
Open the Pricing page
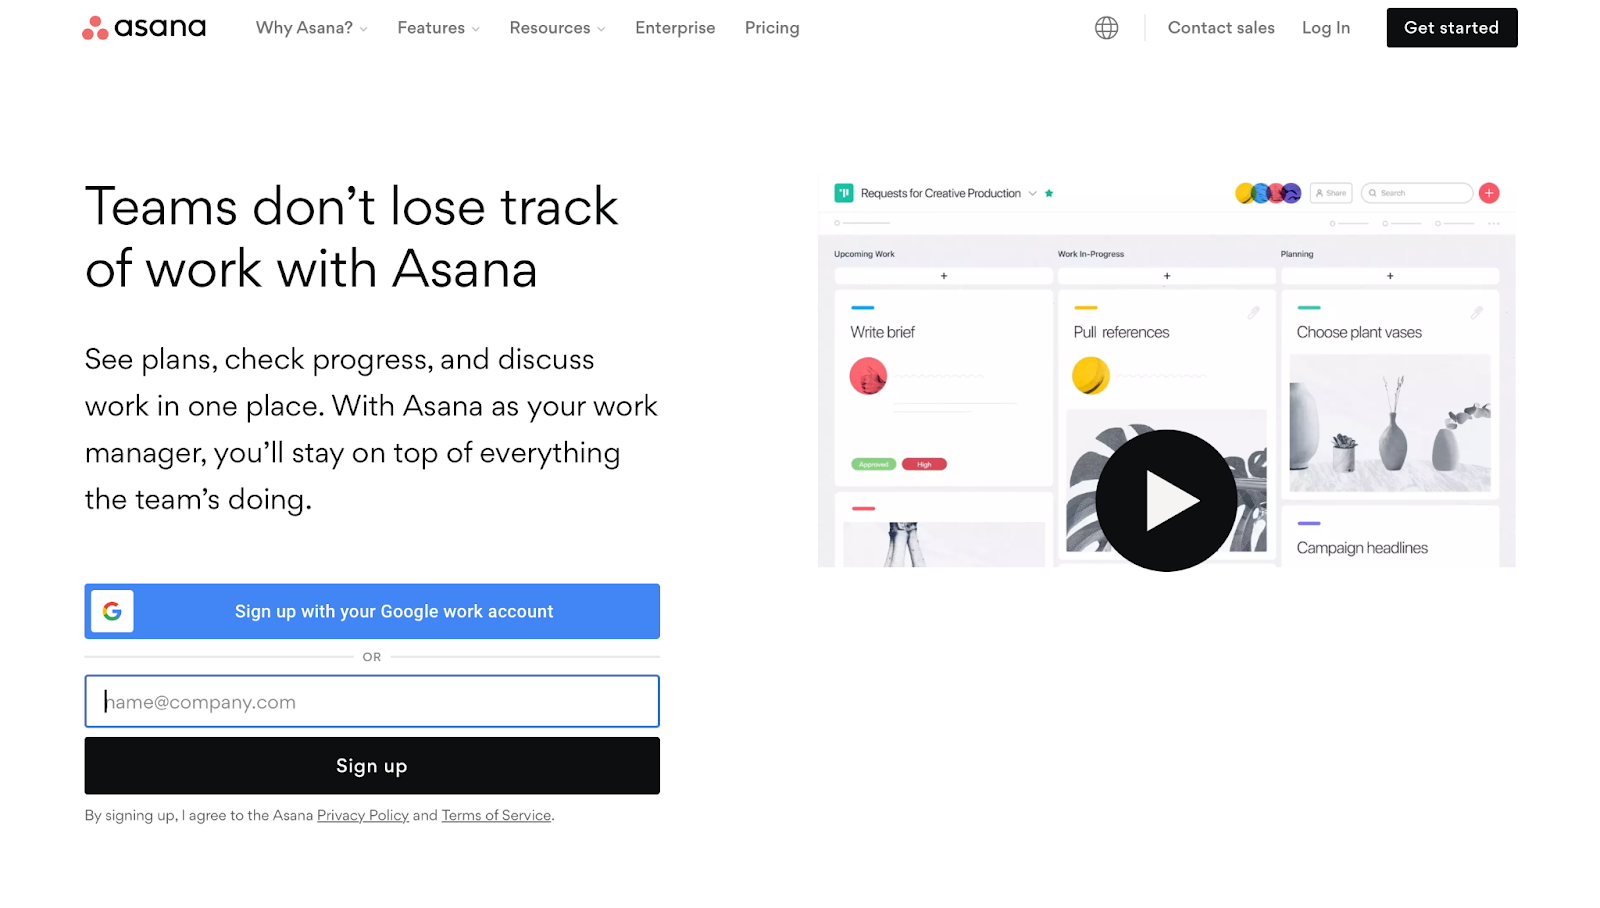point(772,28)
